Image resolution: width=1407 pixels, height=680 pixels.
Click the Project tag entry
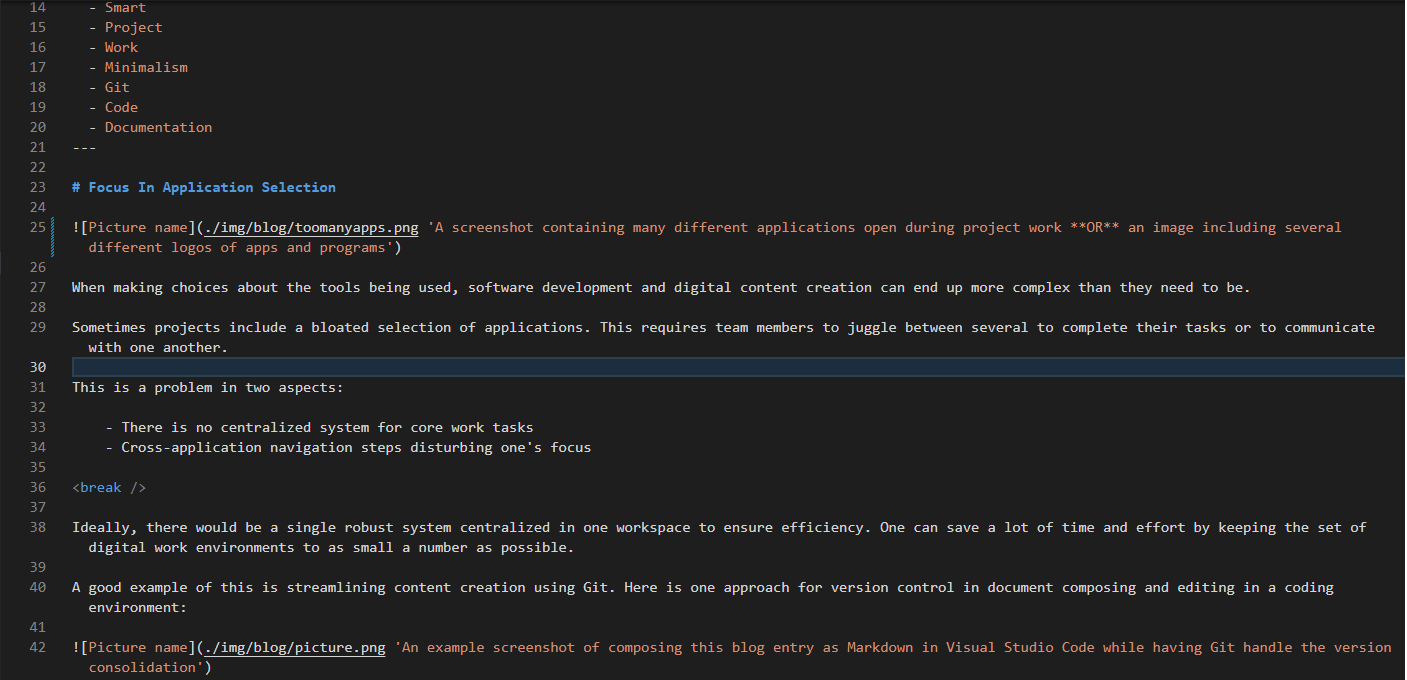click(133, 27)
